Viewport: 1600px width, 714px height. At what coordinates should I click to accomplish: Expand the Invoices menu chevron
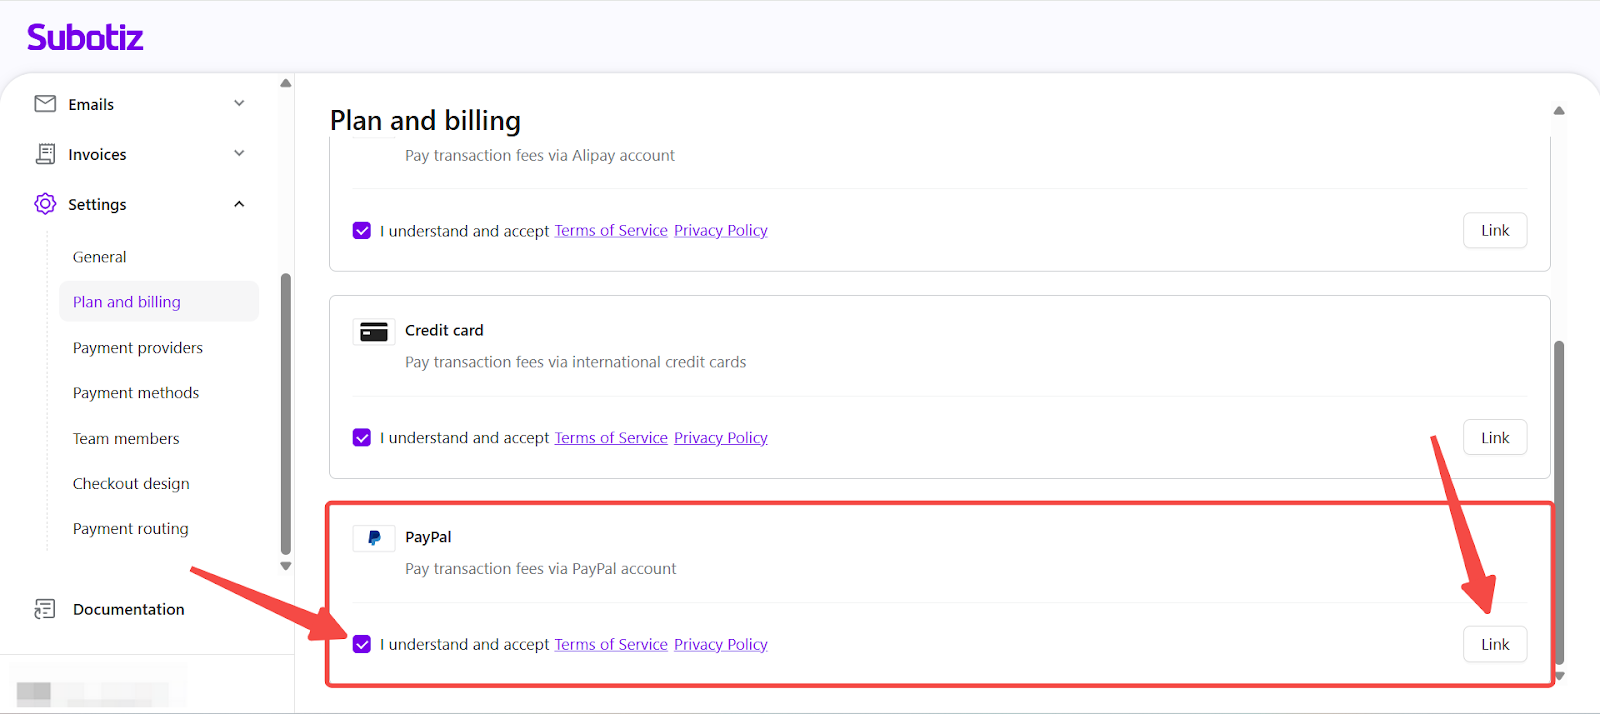tap(239, 154)
